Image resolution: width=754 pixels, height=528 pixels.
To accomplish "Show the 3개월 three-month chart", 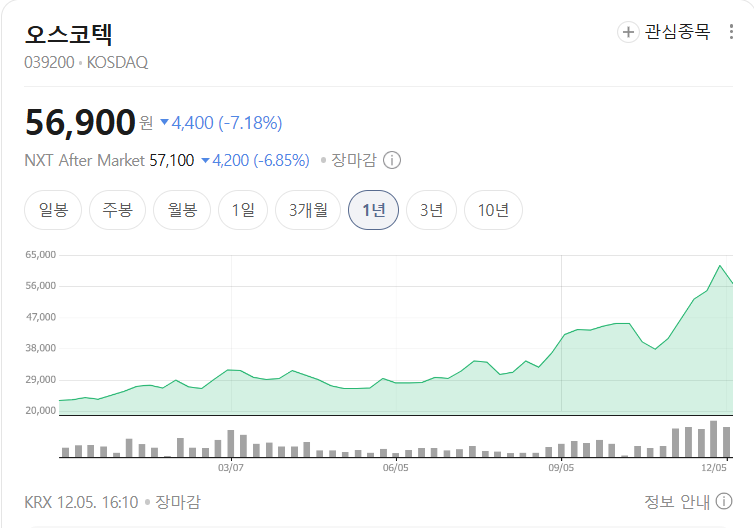I will pyautogui.click(x=308, y=210).
